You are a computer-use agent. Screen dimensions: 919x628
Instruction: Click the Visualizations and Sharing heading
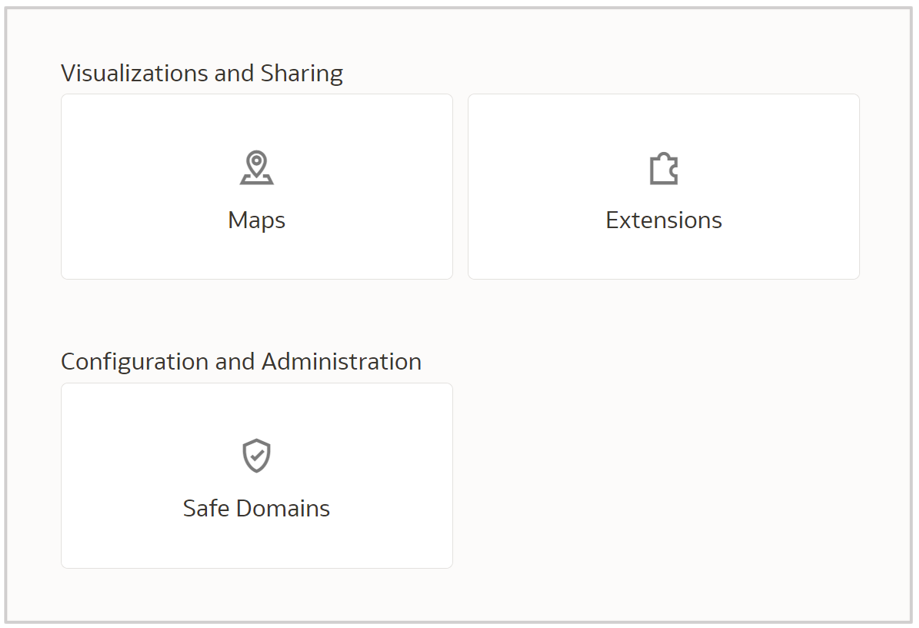202,73
